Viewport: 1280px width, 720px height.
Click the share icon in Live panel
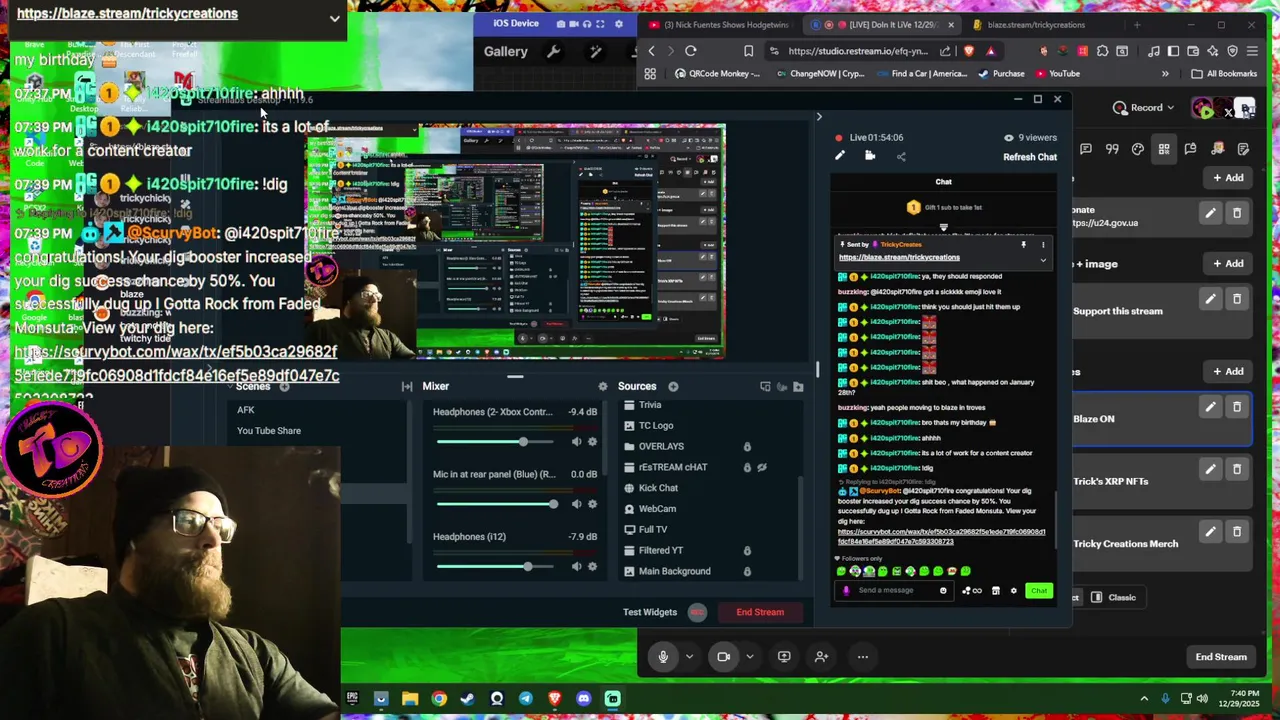point(901,156)
